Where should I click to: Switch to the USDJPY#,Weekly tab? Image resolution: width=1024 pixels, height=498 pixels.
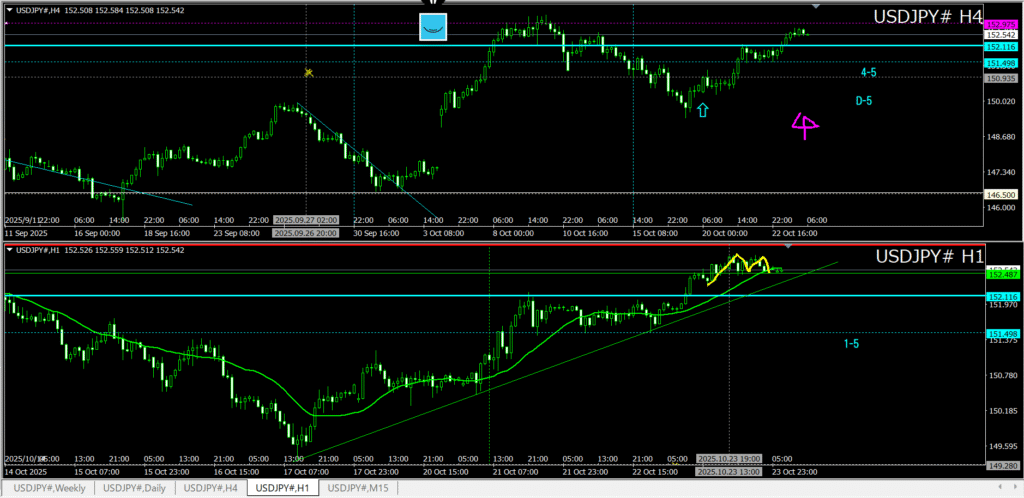(x=50, y=488)
